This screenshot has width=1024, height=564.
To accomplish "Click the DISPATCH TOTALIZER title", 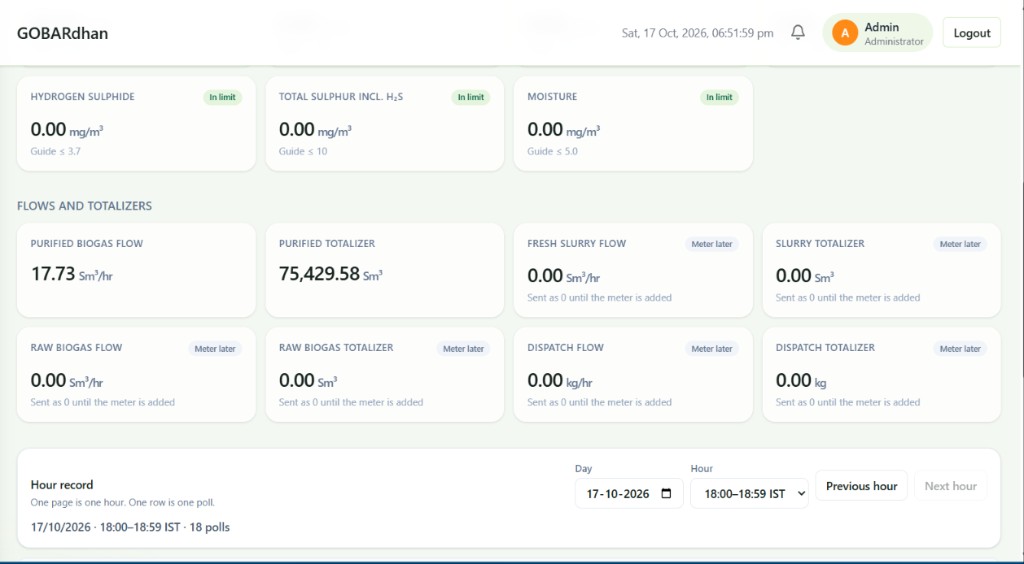I will pyautogui.click(x=825, y=348).
